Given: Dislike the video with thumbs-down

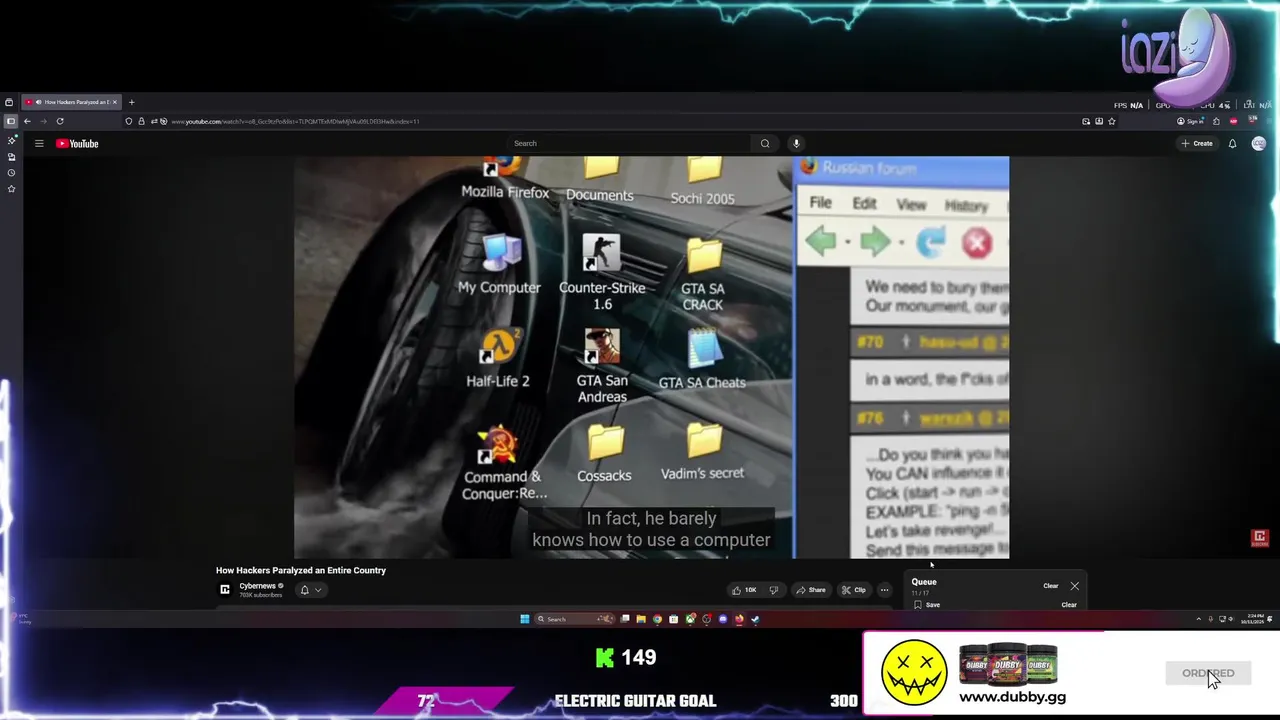Looking at the screenshot, I should click(x=773, y=590).
